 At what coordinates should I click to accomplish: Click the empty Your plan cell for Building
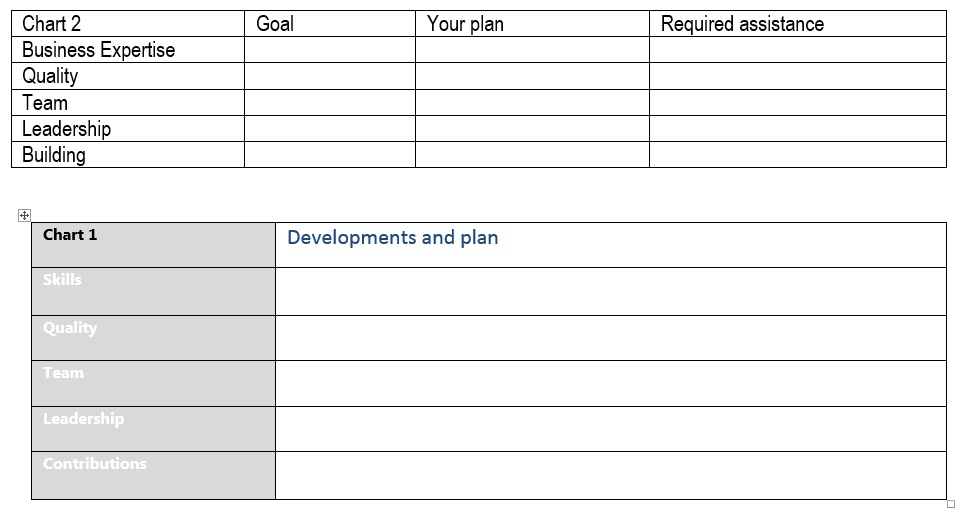click(531, 155)
